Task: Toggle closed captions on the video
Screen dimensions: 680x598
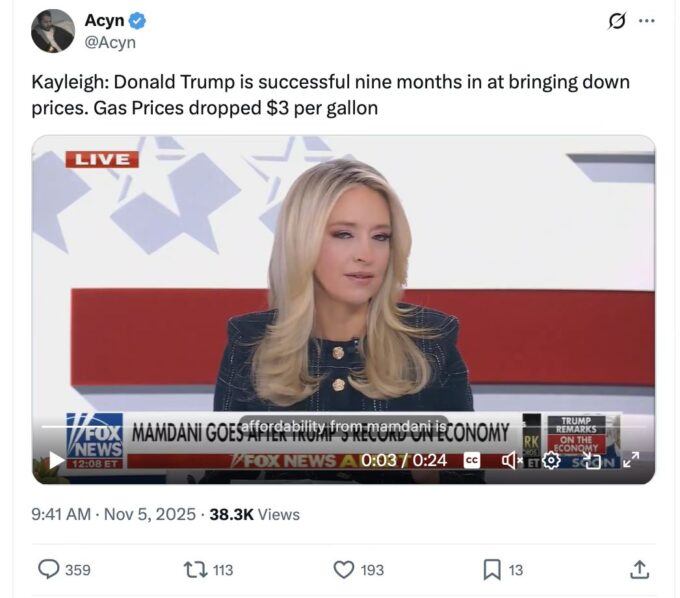Action: pyautogui.click(x=472, y=460)
